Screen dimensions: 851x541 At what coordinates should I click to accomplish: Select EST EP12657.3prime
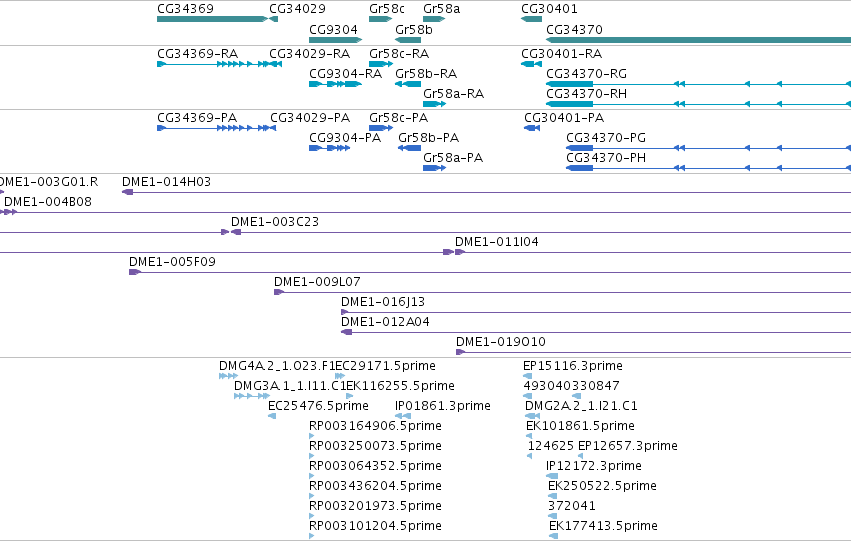(581, 456)
